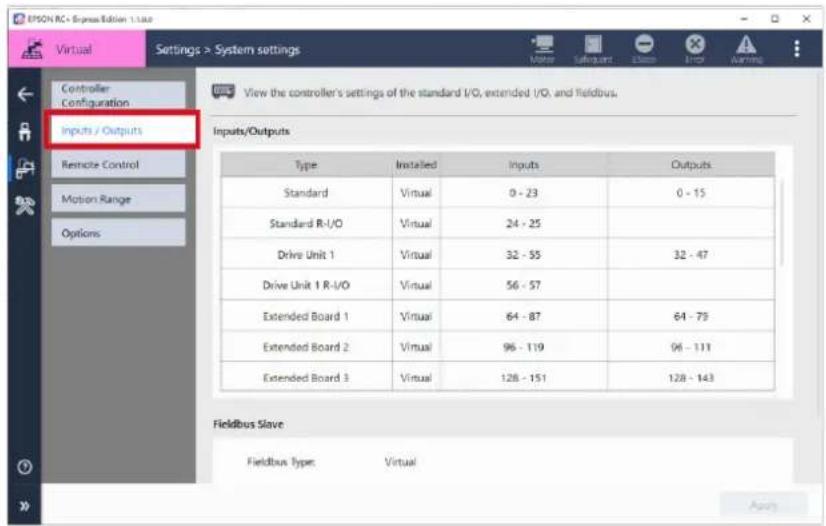Click the Type column header
This screenshot has height=526, width=826.
tap(306, 165)
